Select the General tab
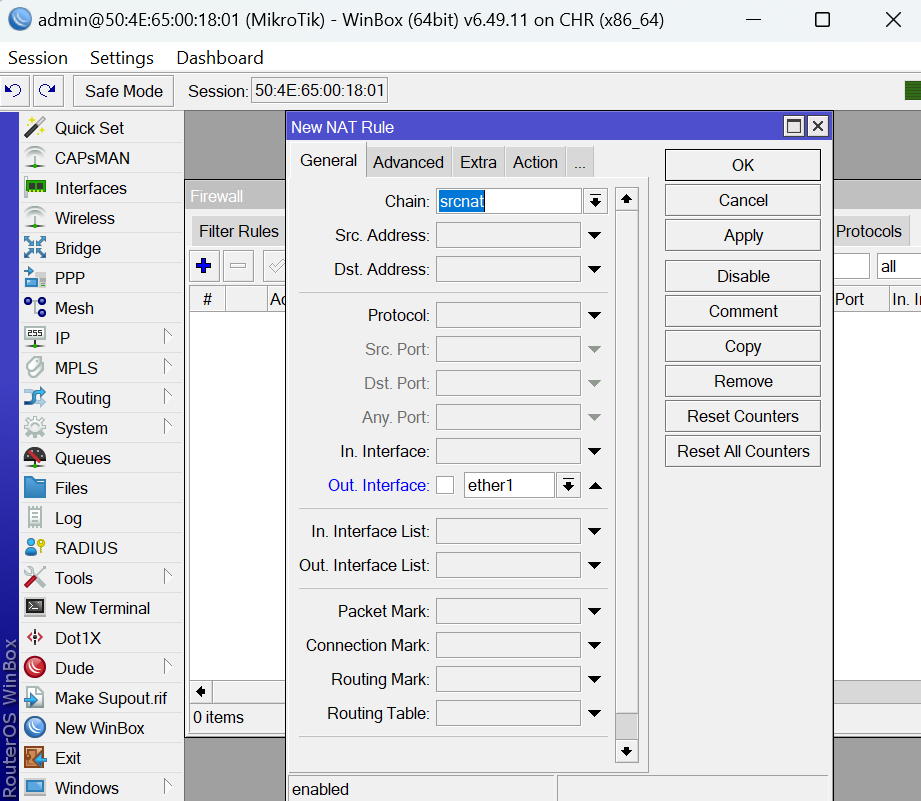The width and height of the screenshot is (921, 801). point(328,161)
